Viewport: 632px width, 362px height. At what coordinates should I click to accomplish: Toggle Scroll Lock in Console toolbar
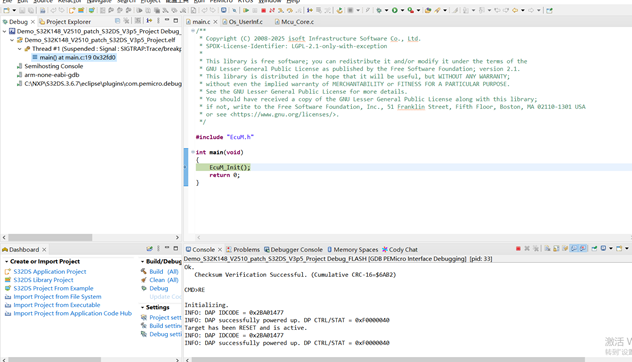tap(556, 249)
